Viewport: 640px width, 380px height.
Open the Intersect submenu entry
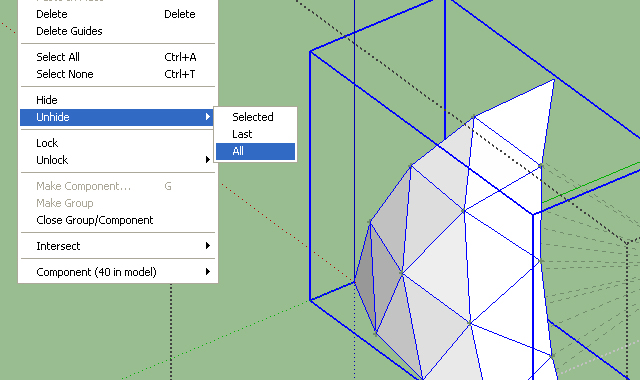[118, 246]
